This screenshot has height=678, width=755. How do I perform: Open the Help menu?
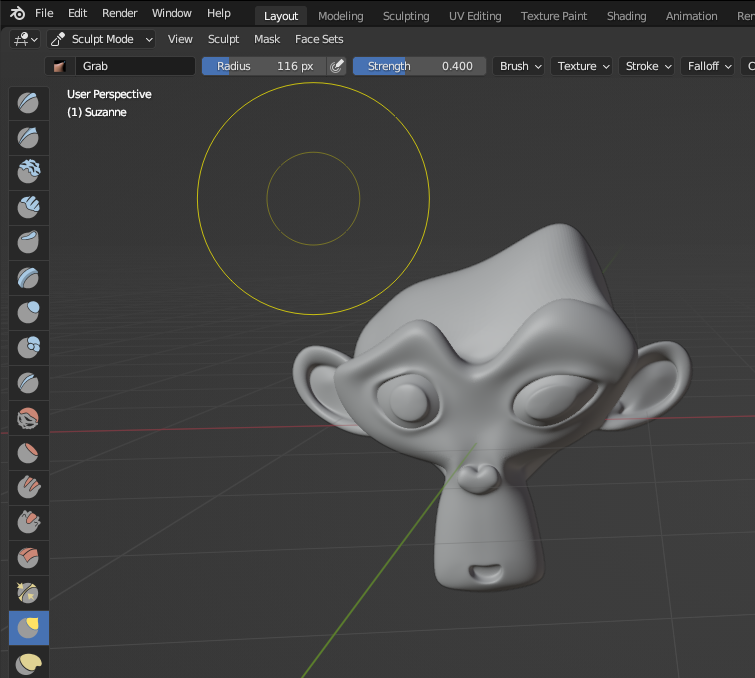pos(219,13)
